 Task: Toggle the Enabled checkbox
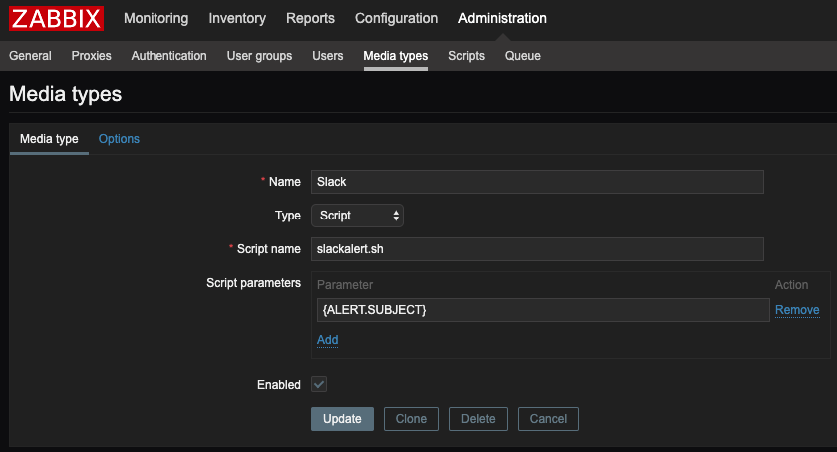(x=319, y=384)
